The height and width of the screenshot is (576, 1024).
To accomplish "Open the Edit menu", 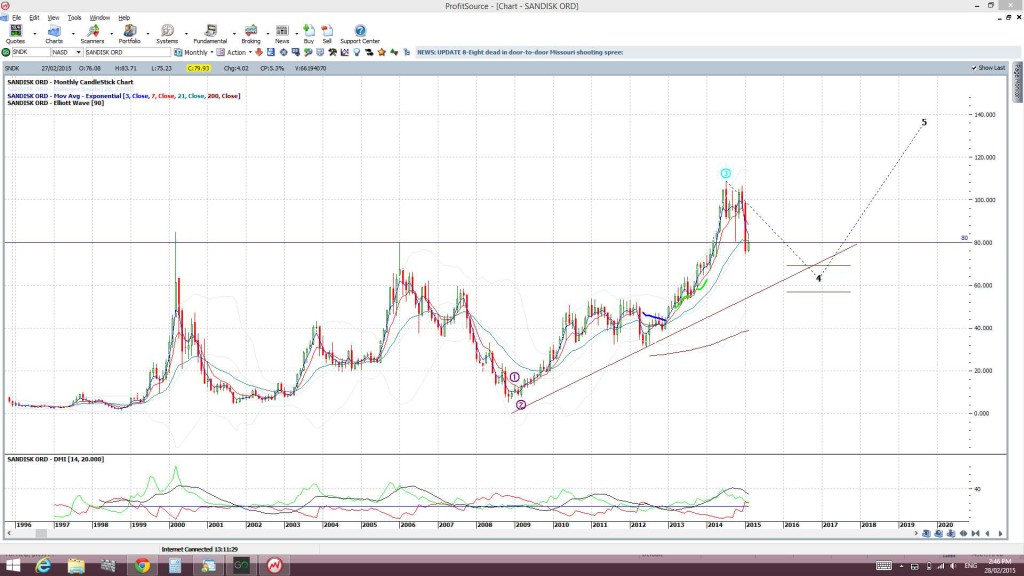I will point(34,18).
